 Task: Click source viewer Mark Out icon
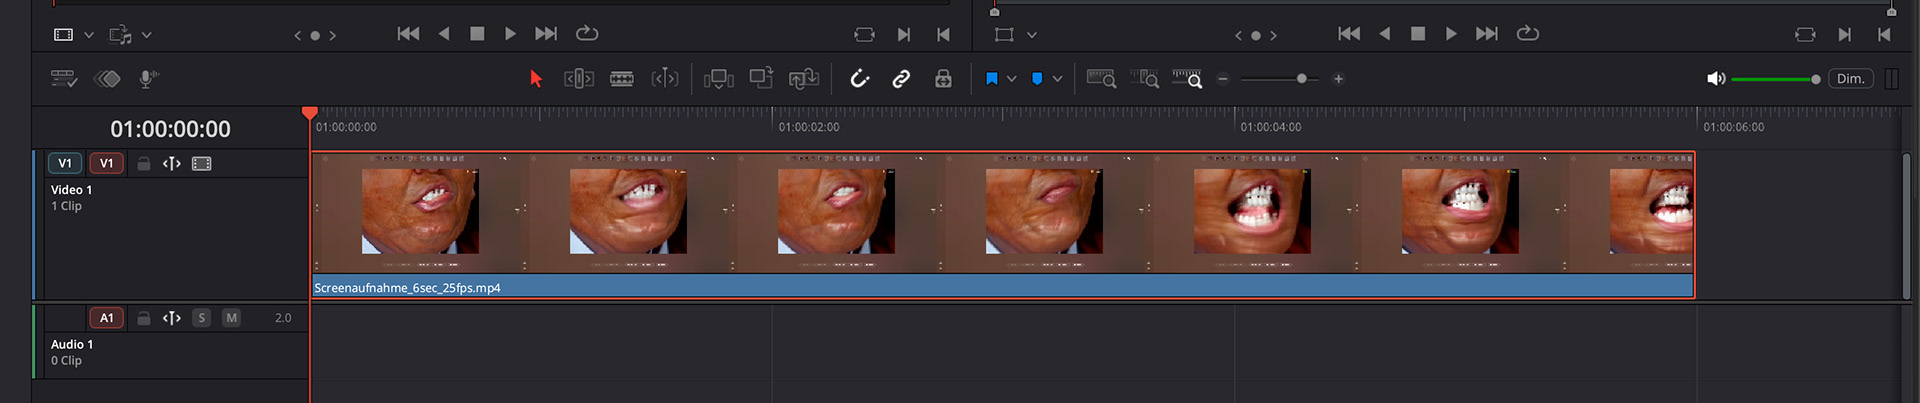943,35
